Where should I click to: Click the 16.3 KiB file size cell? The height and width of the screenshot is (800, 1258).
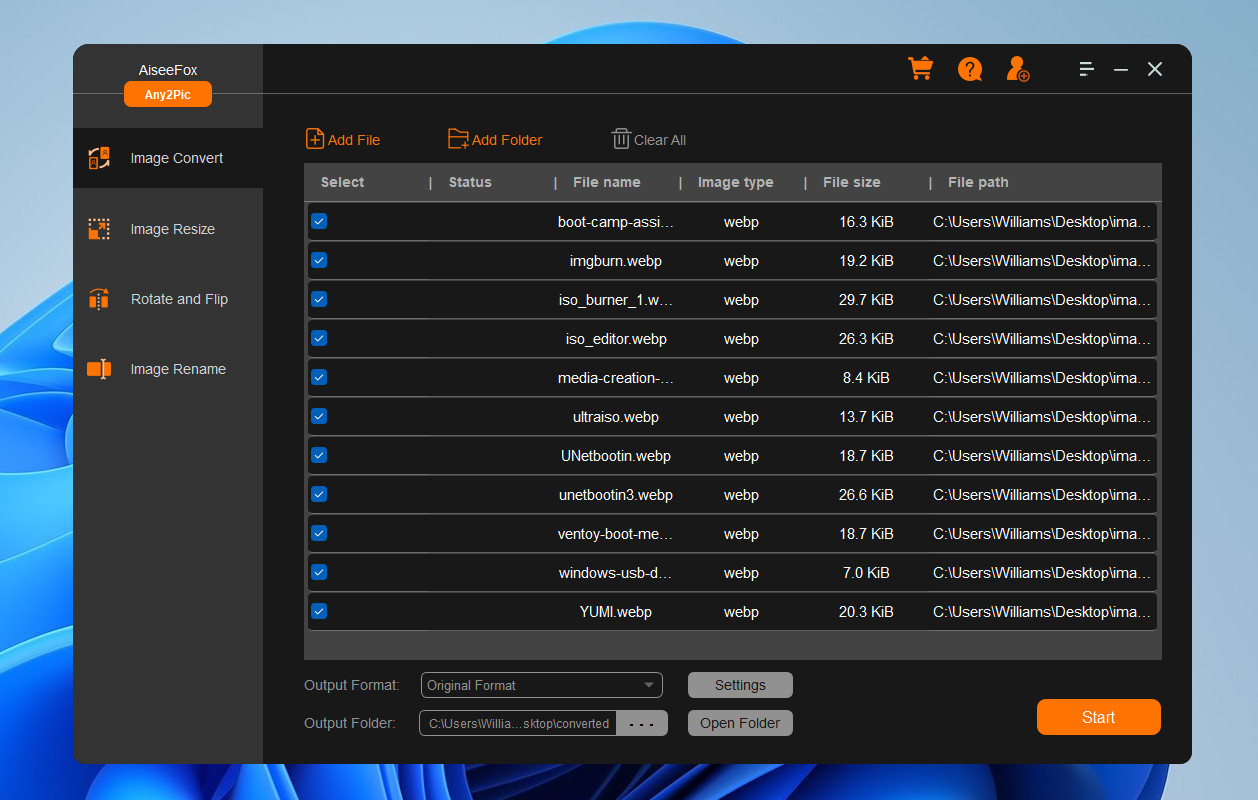tap(866, 222)
